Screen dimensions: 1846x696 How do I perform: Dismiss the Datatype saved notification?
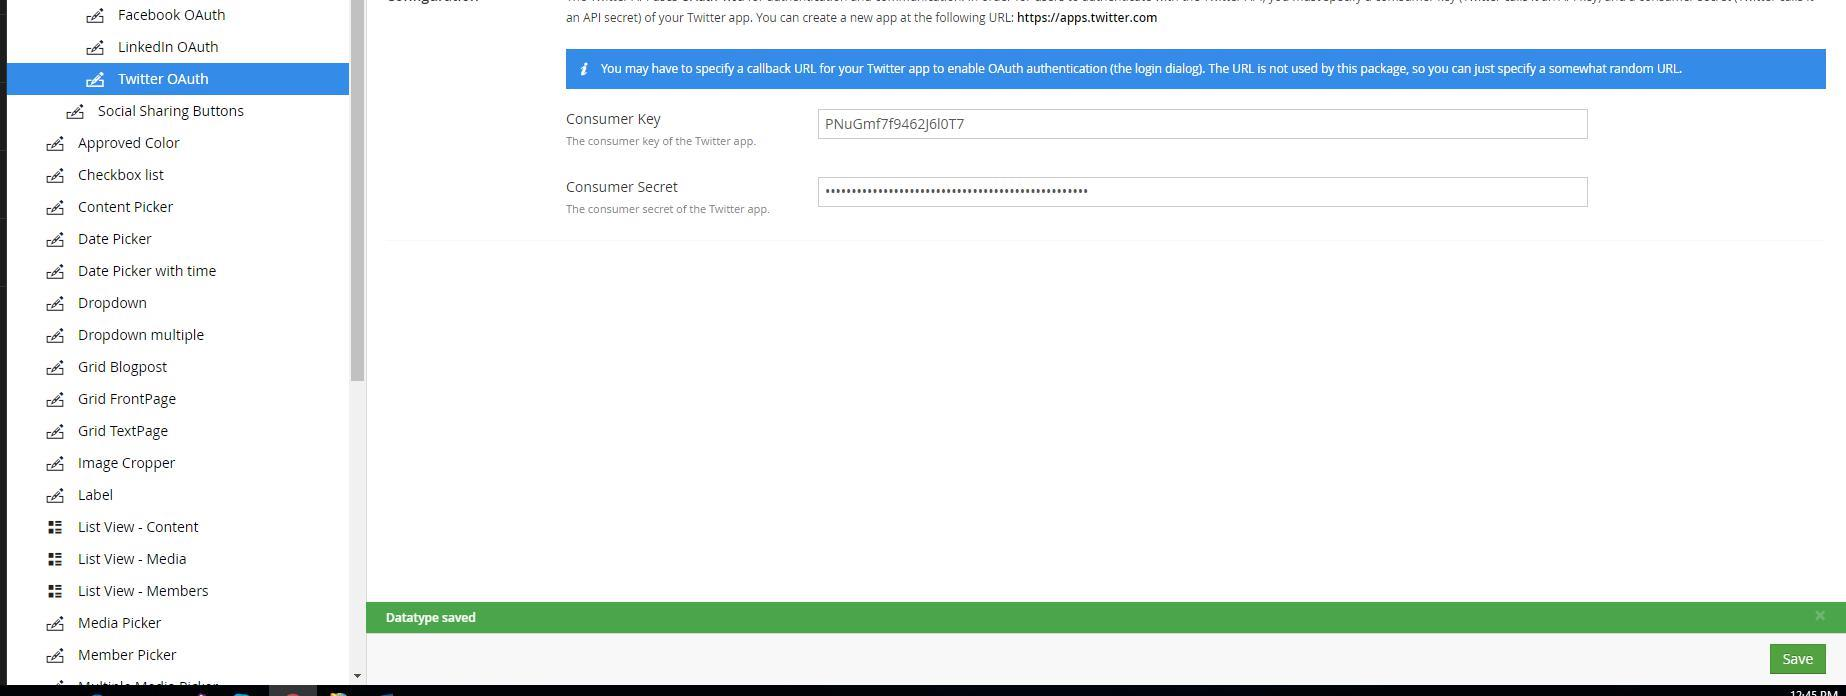click(x=1820, y=616)
